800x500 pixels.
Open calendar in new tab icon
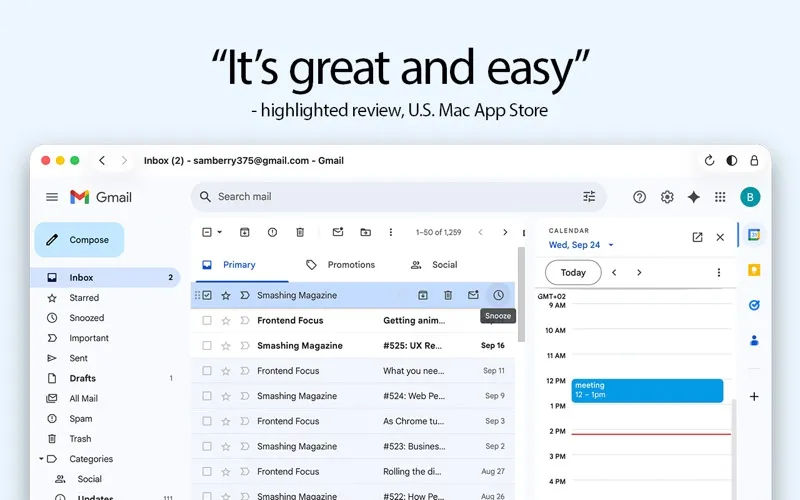pyautogui.click(x=697, y=237)
